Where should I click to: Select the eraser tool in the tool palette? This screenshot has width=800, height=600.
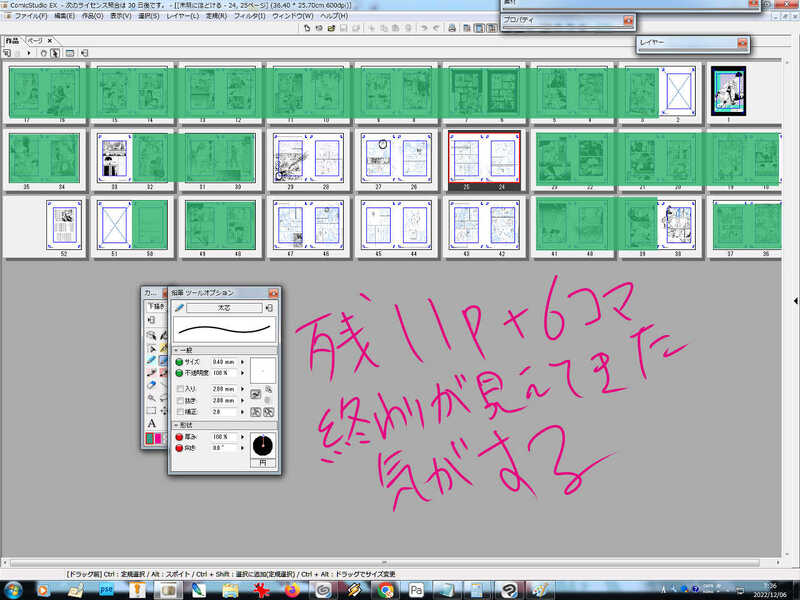coord(152,385)
